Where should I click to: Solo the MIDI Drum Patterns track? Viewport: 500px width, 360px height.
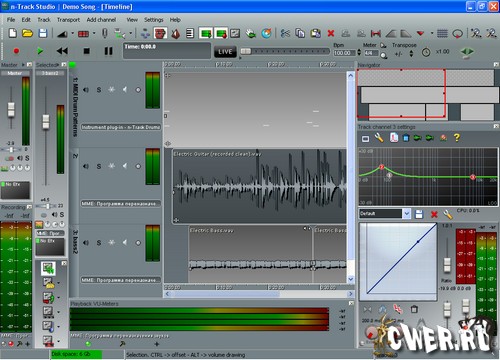[99, 90]
